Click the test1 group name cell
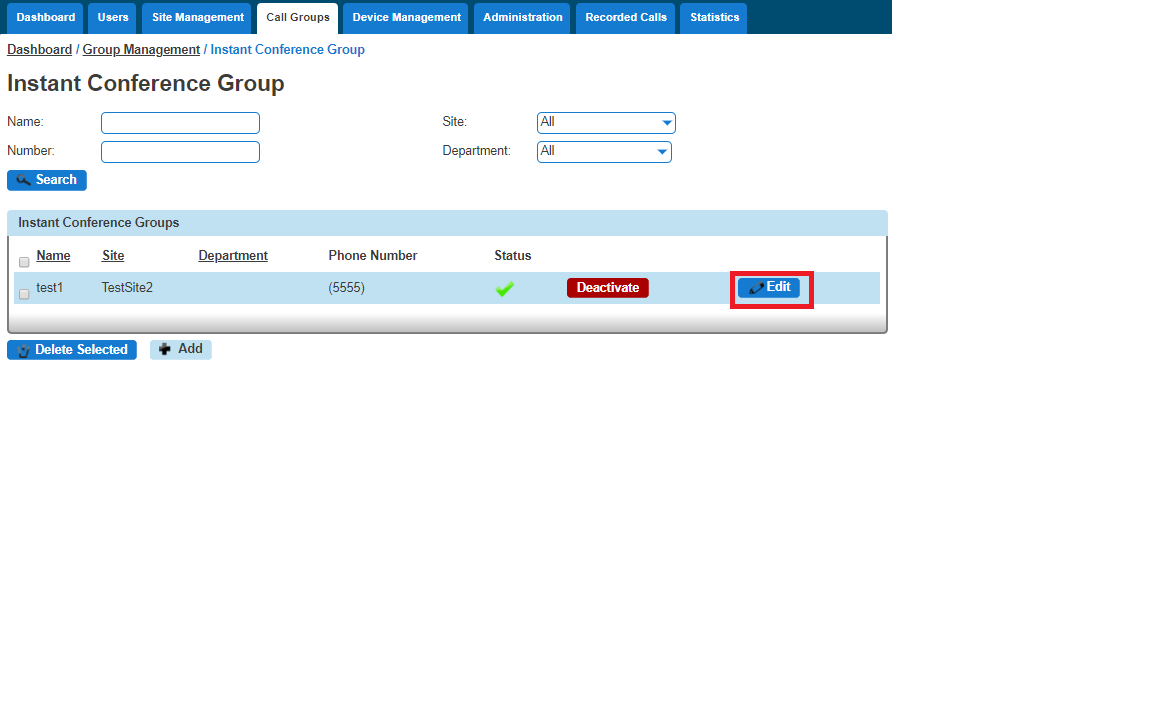 [49, 287]
